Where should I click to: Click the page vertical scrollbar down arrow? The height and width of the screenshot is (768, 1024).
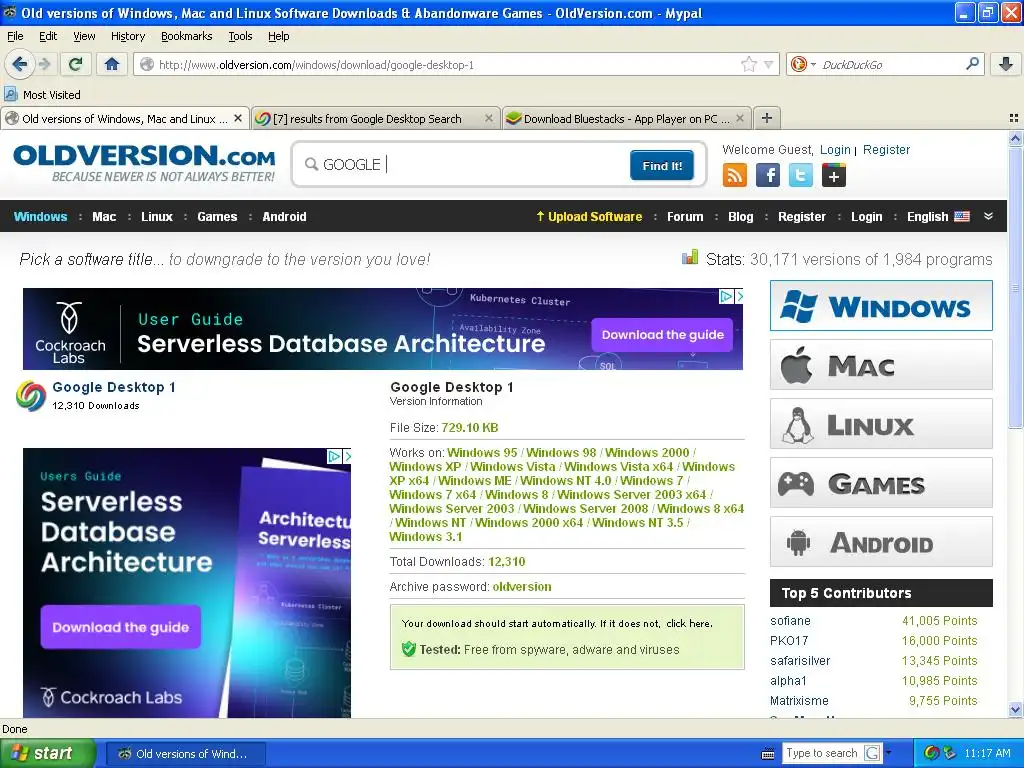pos(1015,709)
